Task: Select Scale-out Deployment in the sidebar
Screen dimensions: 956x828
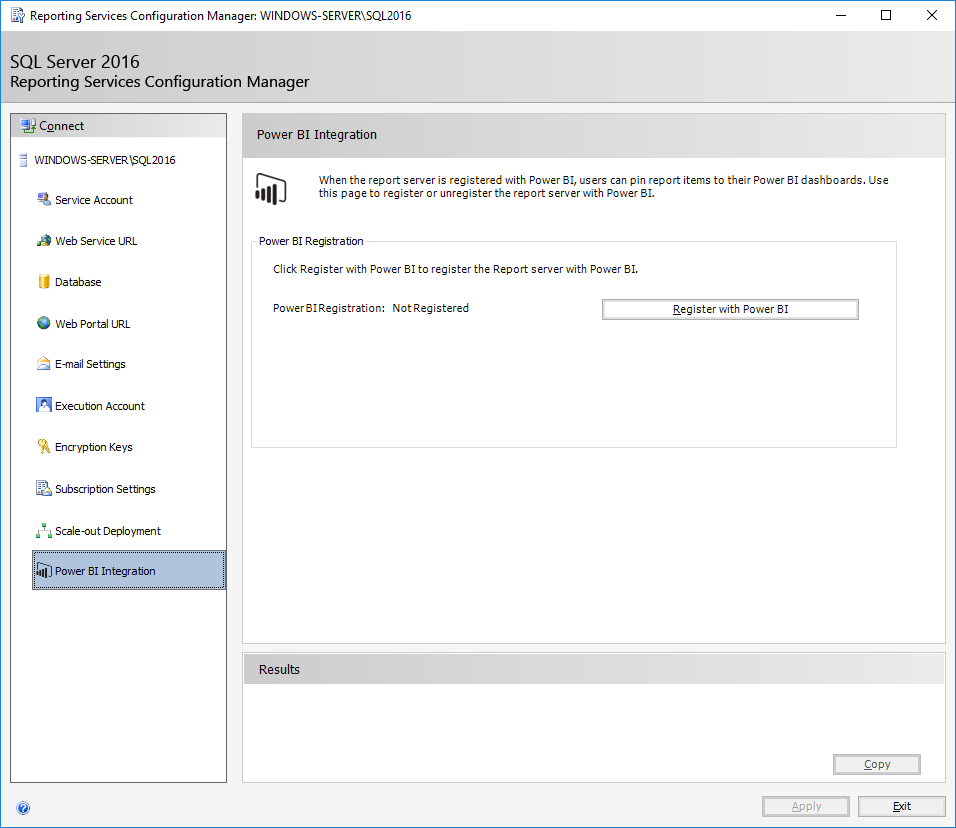Action: click(x=107, y=531)
